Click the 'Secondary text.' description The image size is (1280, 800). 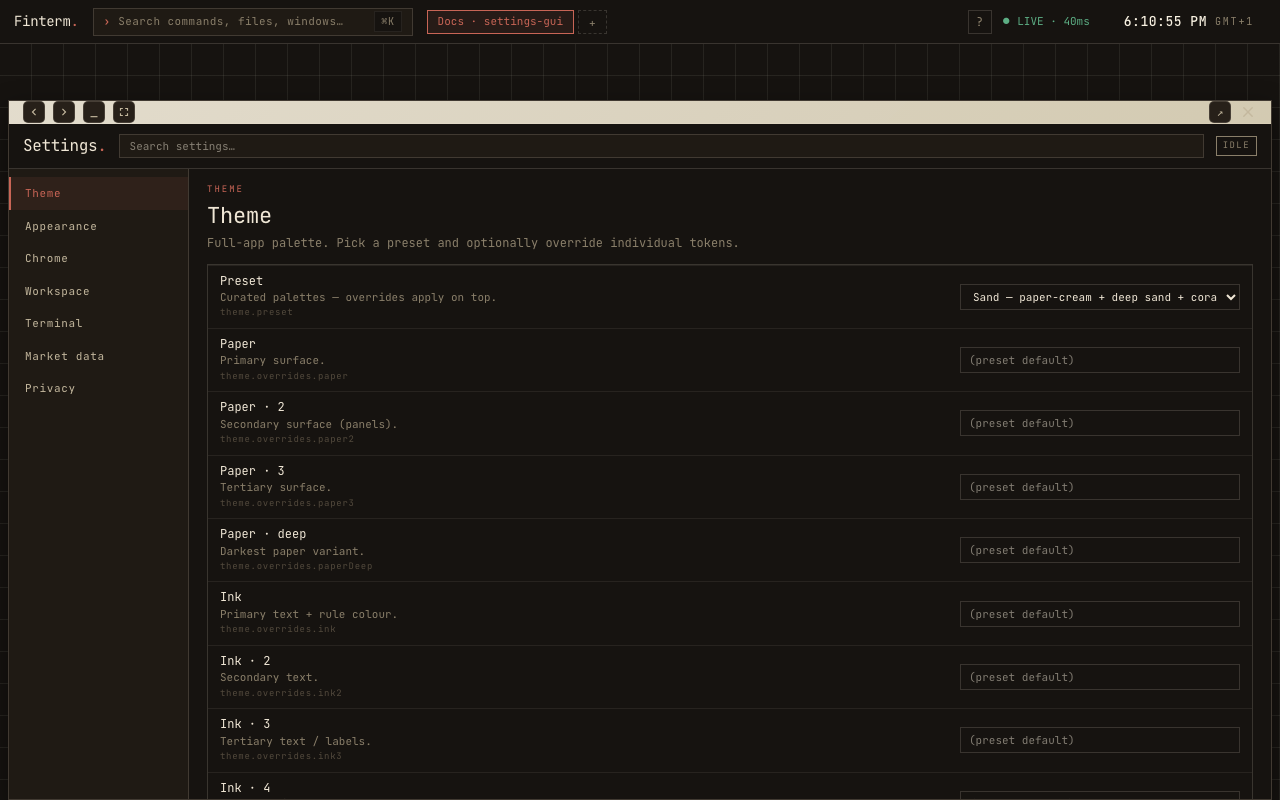tap(270, 678)
